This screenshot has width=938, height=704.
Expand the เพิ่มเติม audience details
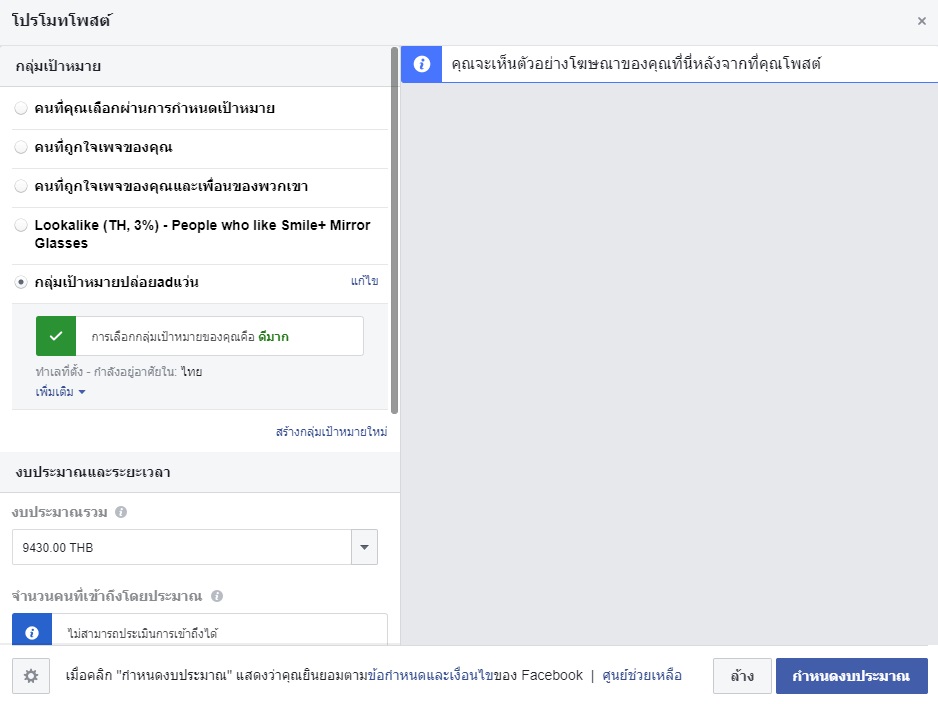point(60,392)
